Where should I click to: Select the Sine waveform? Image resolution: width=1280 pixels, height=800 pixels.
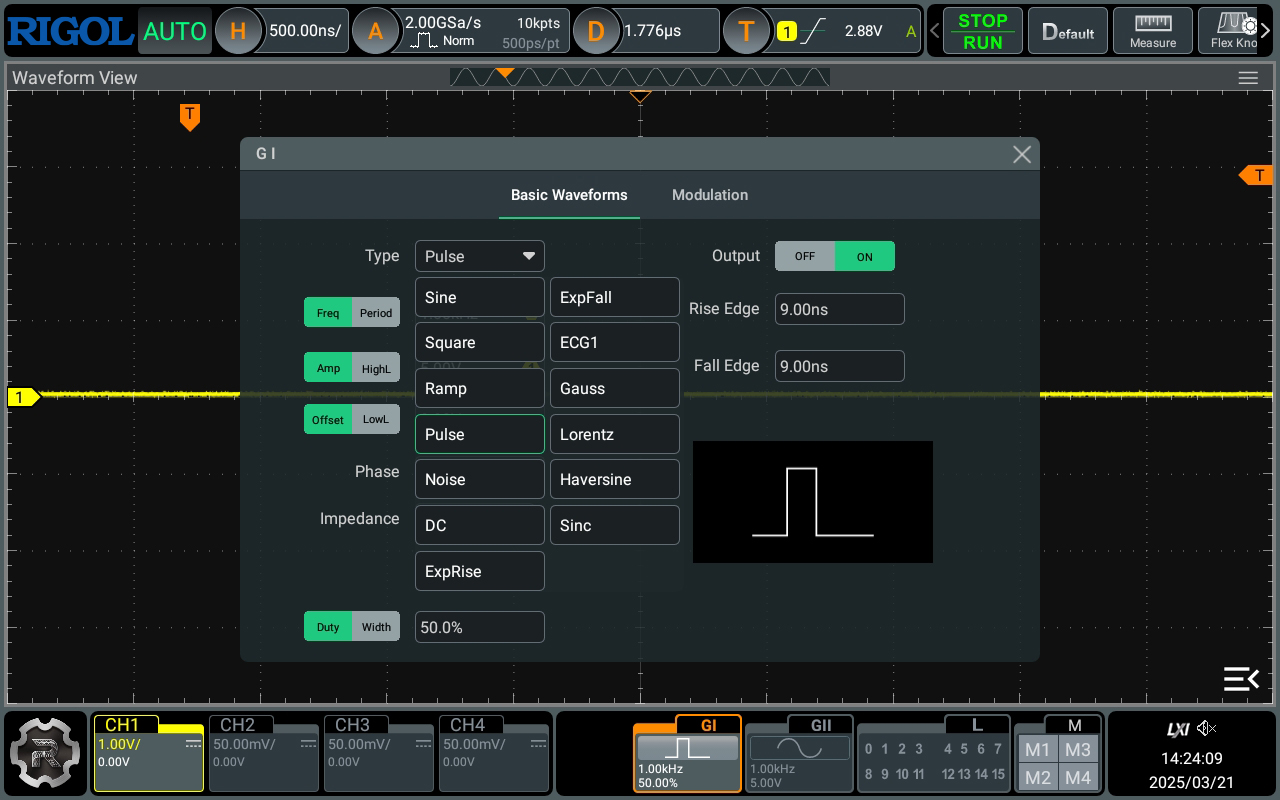click(x=479, y=297)
